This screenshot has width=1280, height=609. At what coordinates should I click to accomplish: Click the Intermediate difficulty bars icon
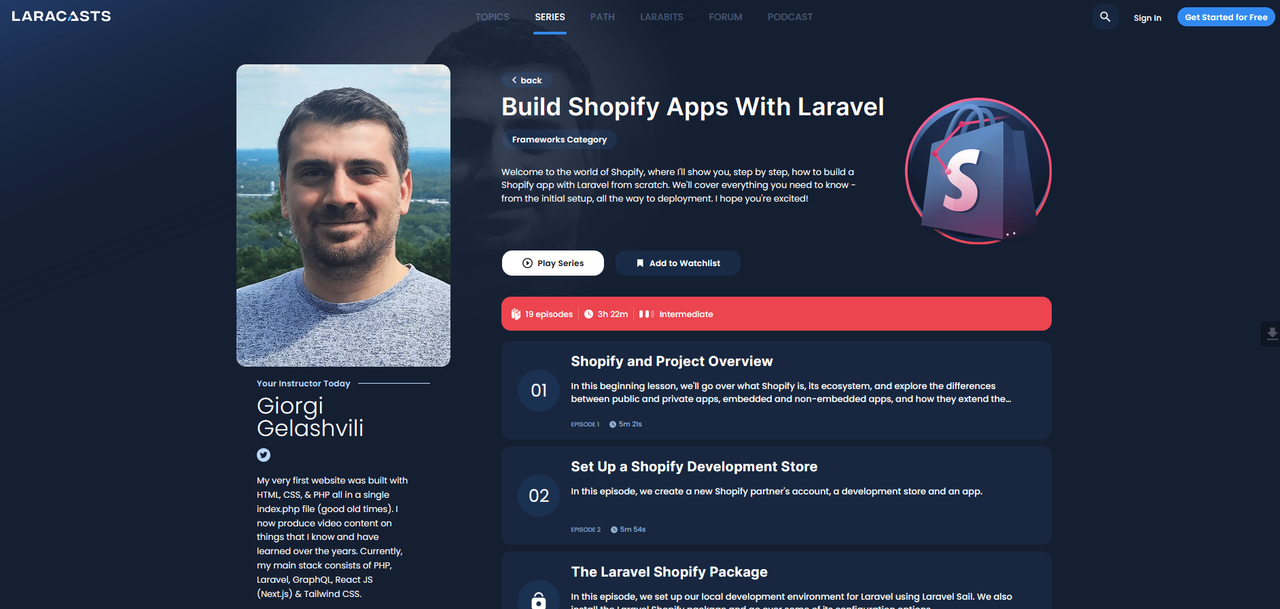coord(647,314)
